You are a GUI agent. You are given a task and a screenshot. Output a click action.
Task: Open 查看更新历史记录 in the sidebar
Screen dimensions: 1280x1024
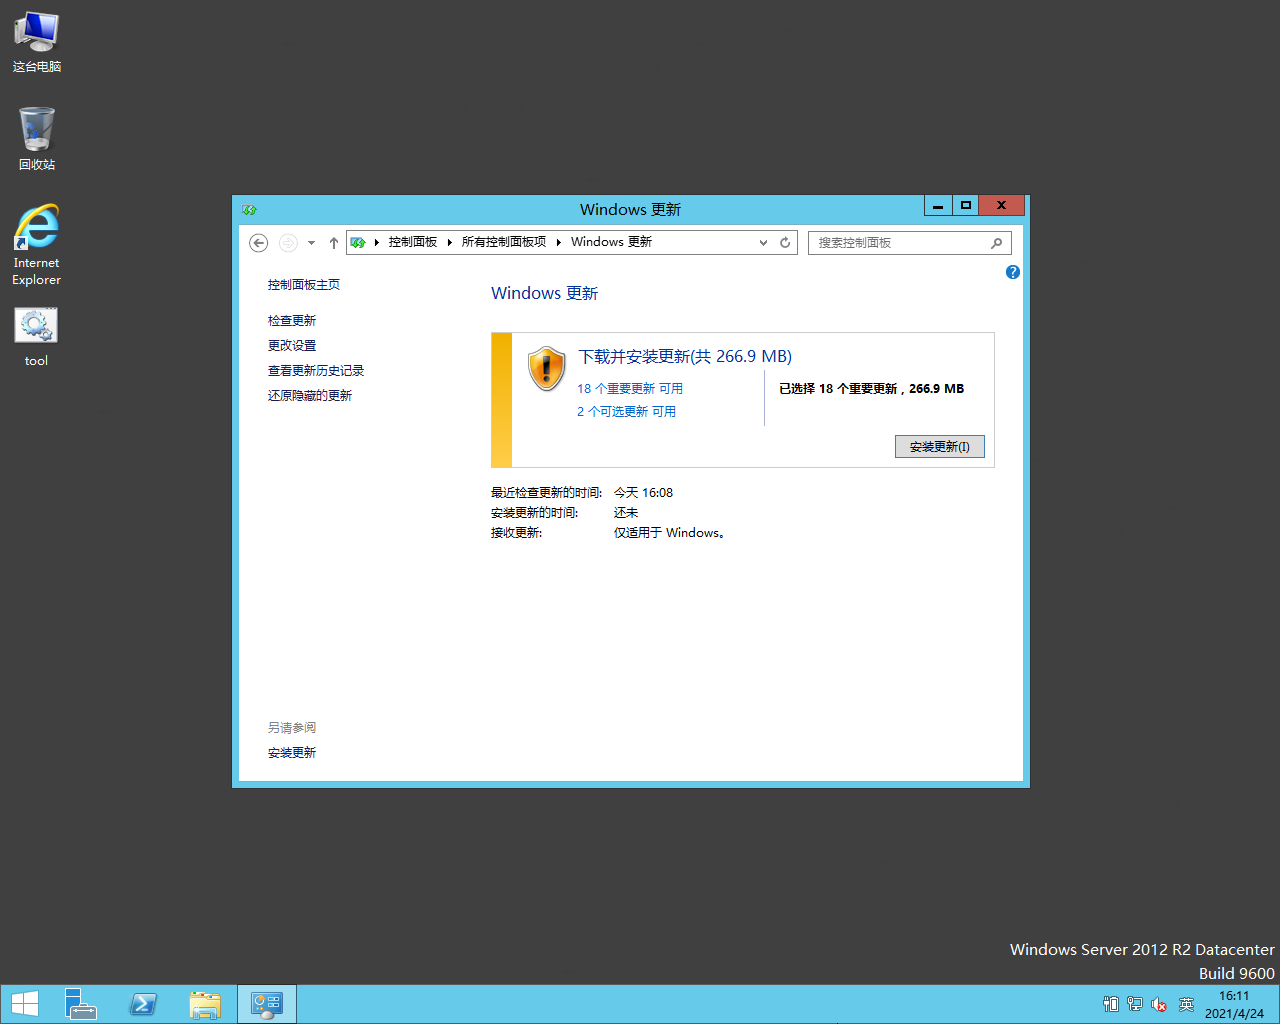tap(316, 371)
